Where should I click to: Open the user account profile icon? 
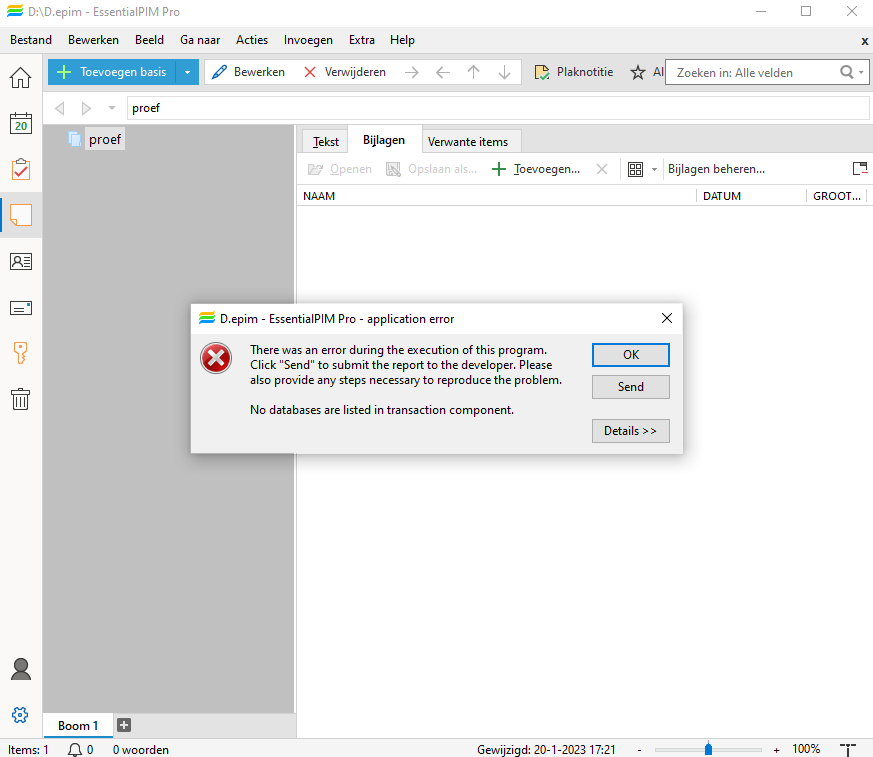tap(21, 669)
